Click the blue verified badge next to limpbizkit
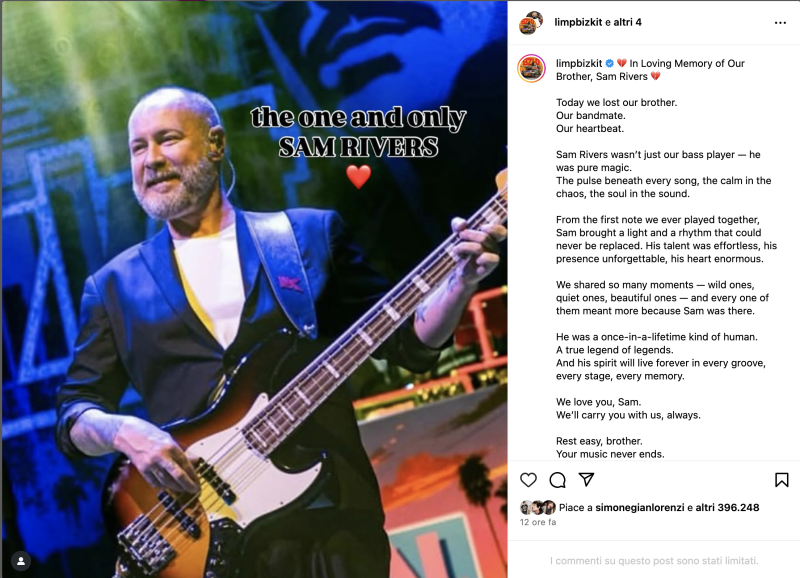800x578 pixels. click(x=610, y=63)
